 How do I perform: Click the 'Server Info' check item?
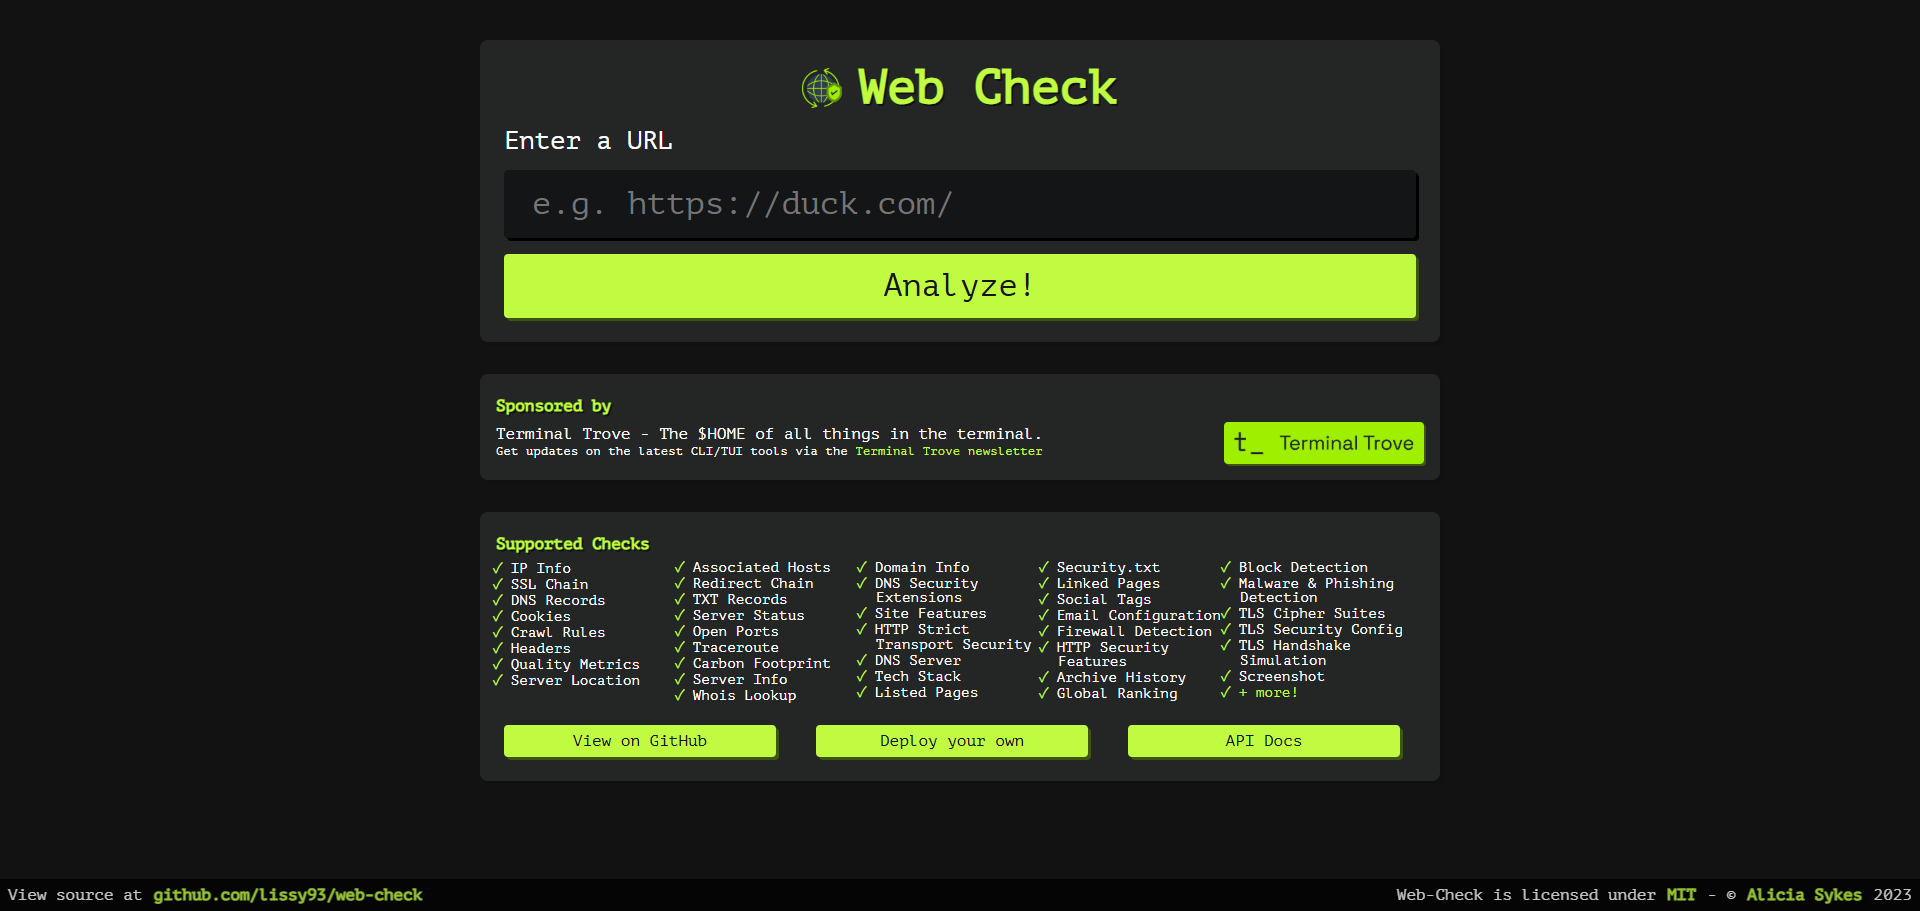click(740, 679)
